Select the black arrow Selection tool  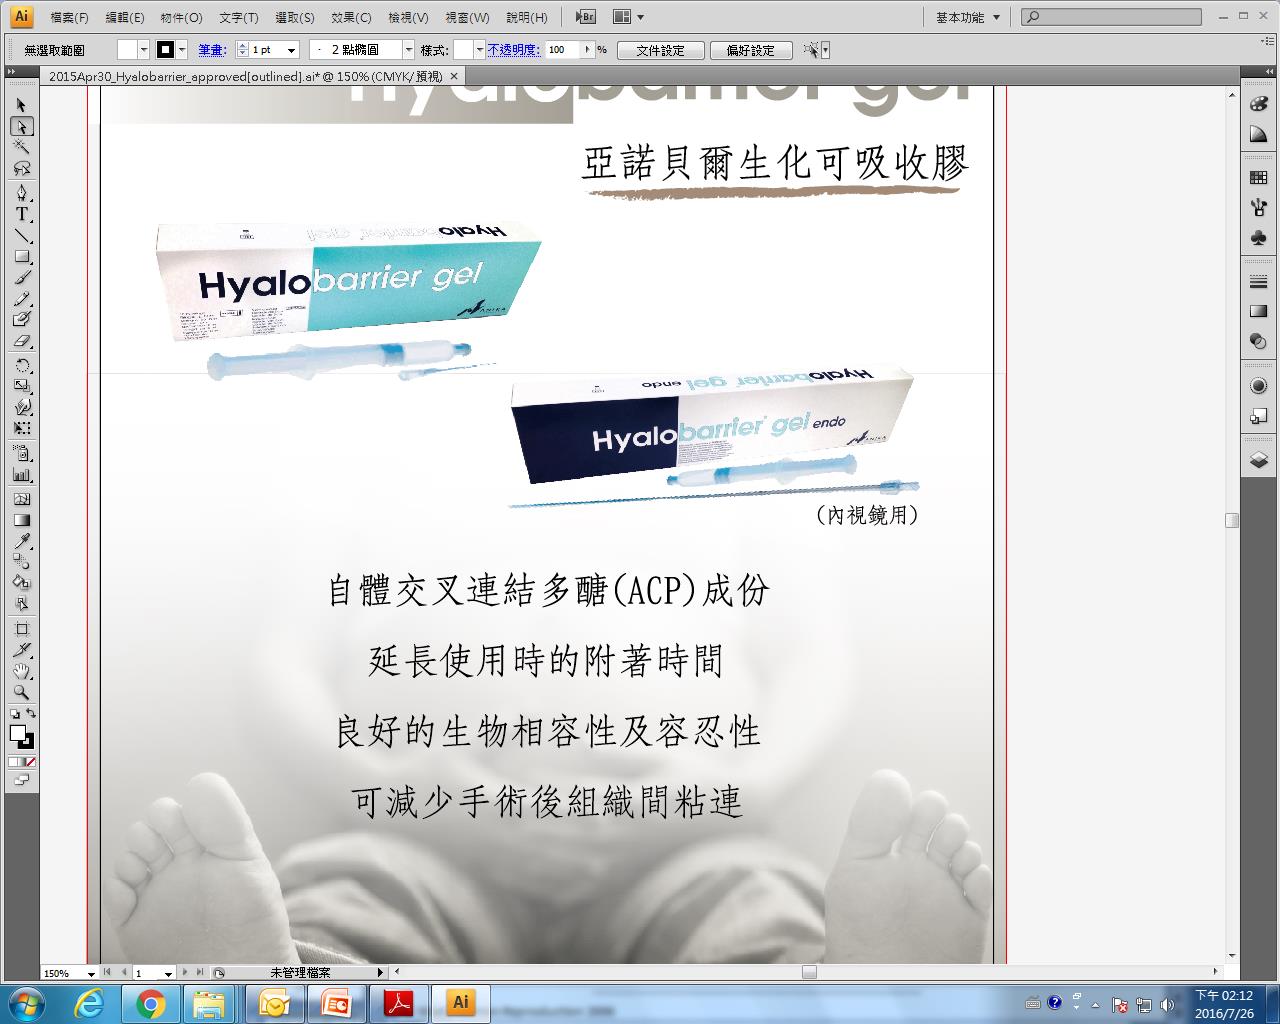tap(21, 105)
